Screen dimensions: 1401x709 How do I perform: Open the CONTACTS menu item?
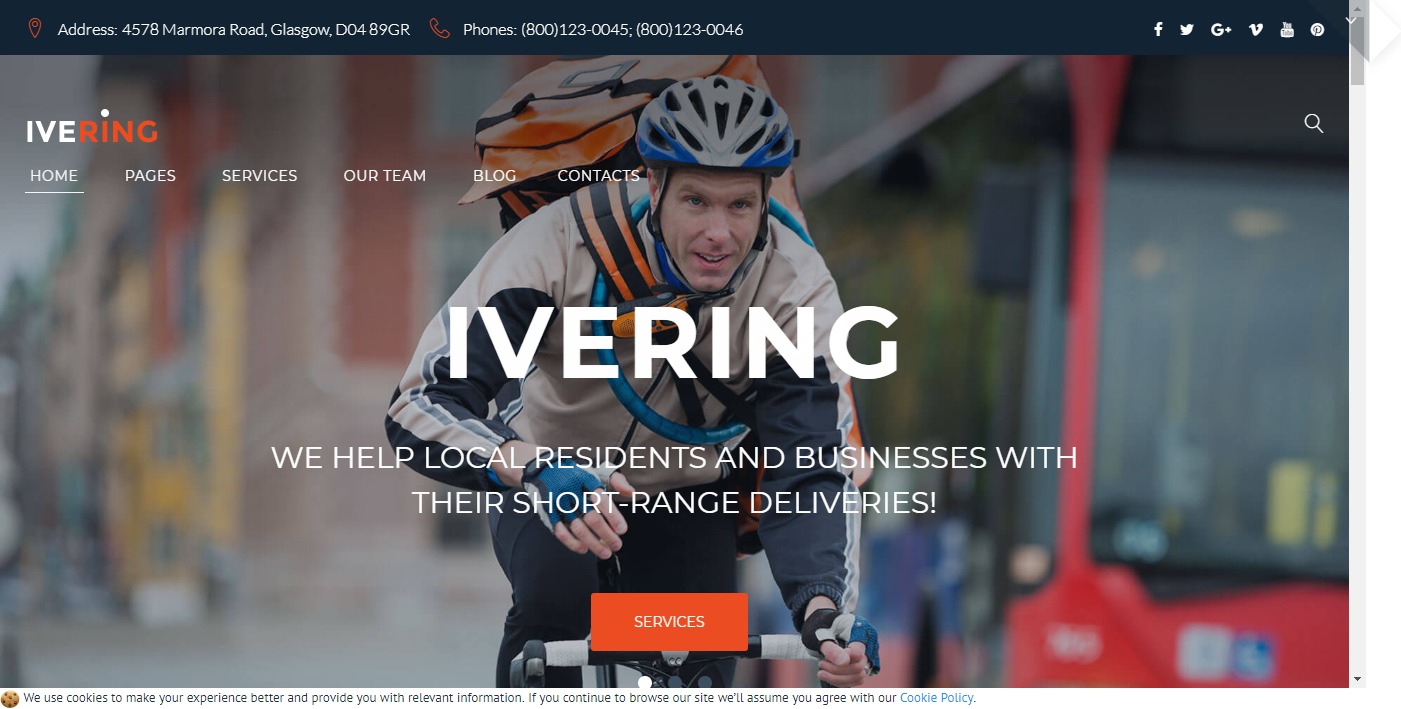tap(598, 175)
